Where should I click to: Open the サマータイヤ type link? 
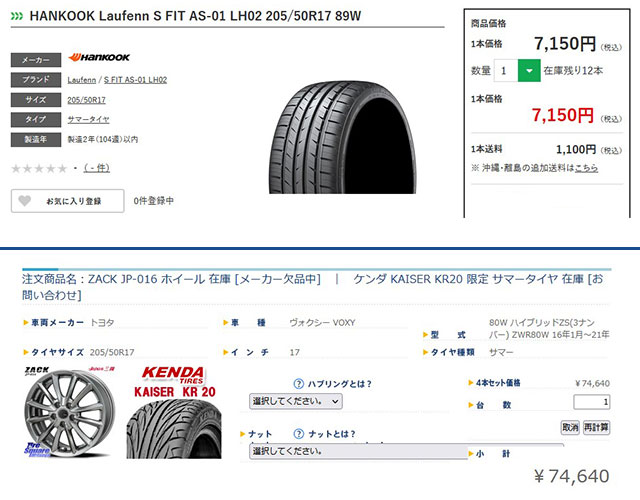tap(89, 120)
